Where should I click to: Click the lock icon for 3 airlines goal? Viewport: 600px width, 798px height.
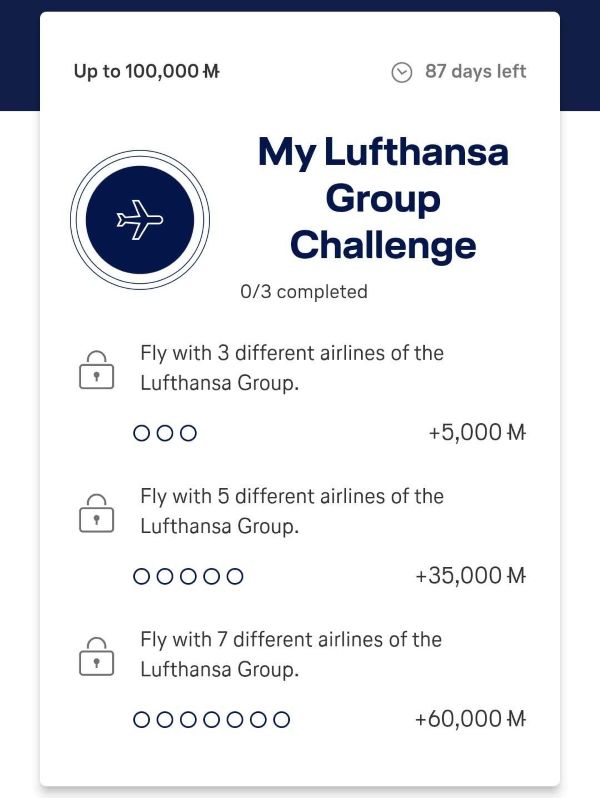[96, 370]
